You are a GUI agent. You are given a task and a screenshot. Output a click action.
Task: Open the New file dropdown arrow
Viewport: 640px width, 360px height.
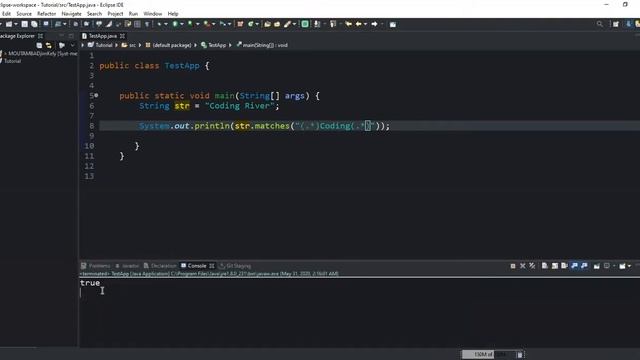click(16, 24)
